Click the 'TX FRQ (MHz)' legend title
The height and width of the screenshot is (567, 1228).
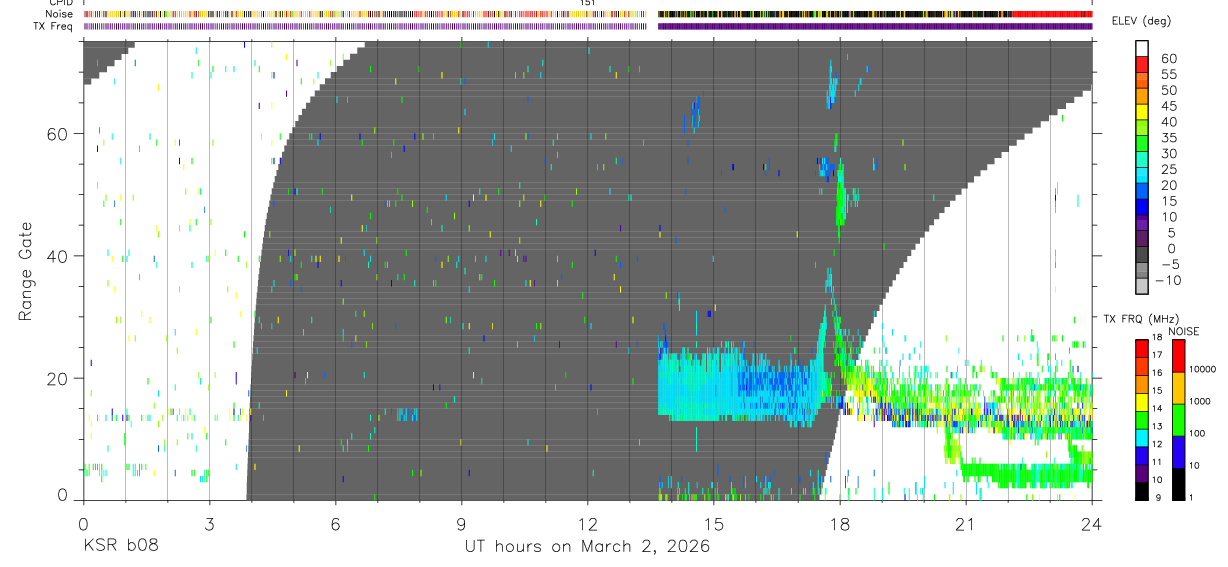[x=1140, y=319]
